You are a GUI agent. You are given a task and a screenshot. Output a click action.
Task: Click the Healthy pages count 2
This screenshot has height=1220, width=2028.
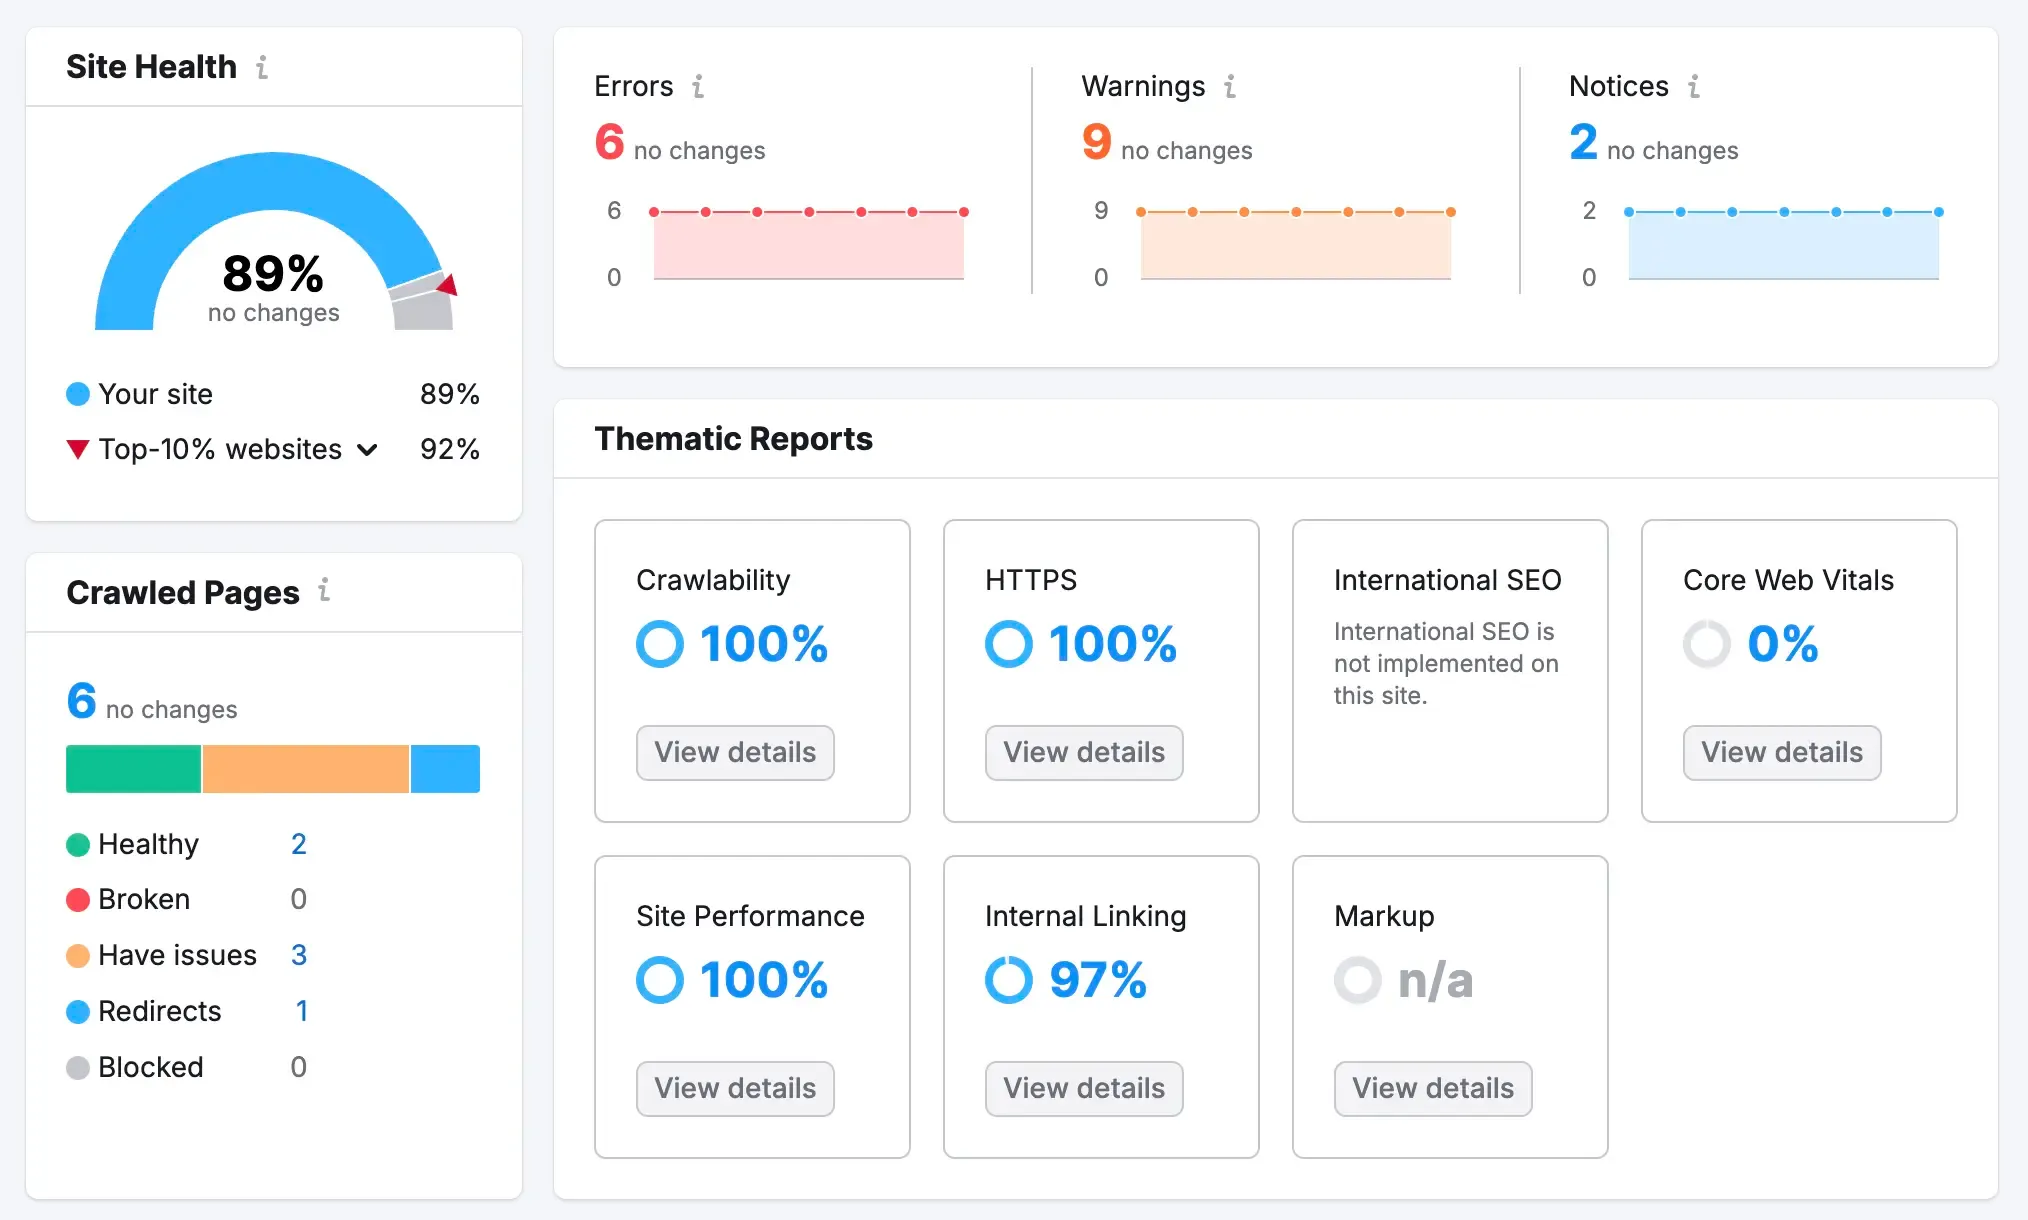click(298, 844)
